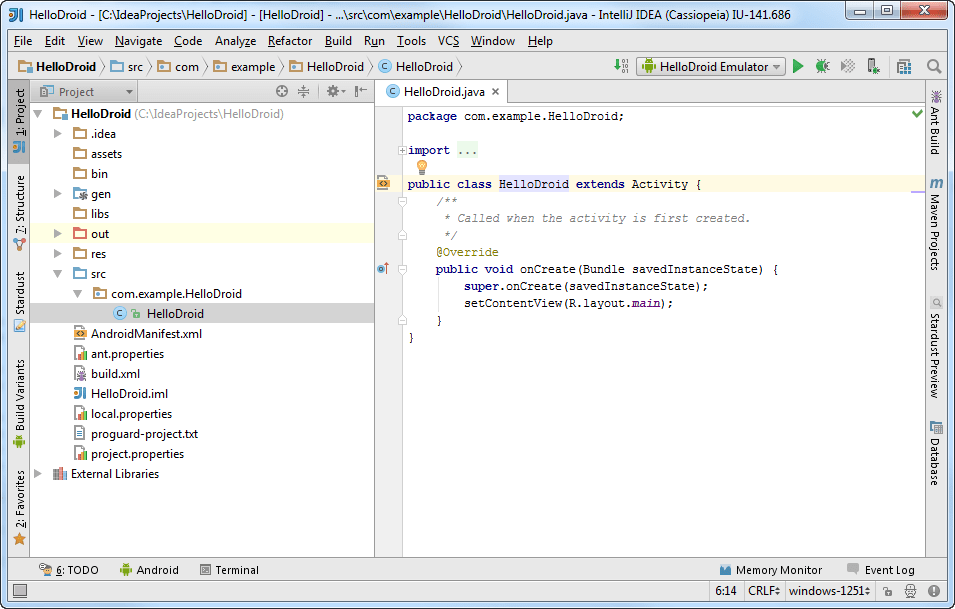Expand the res folder
Viewport: 955px width, 609px height.
(x=58, y=254)
